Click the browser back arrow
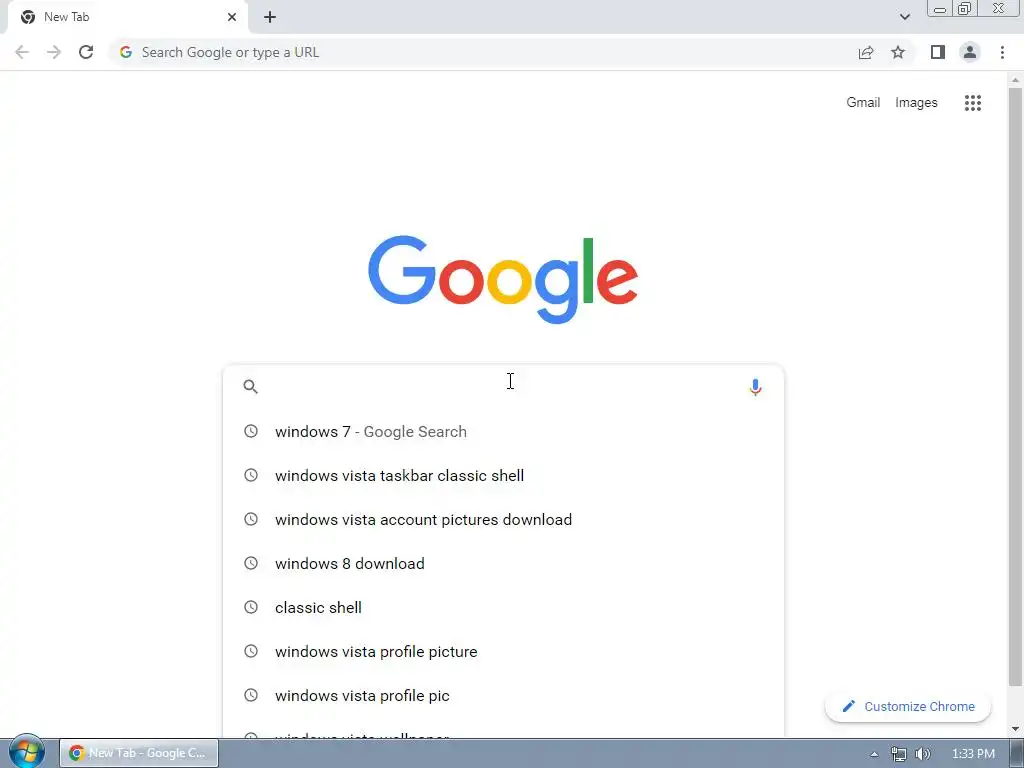 coord(22,52)
